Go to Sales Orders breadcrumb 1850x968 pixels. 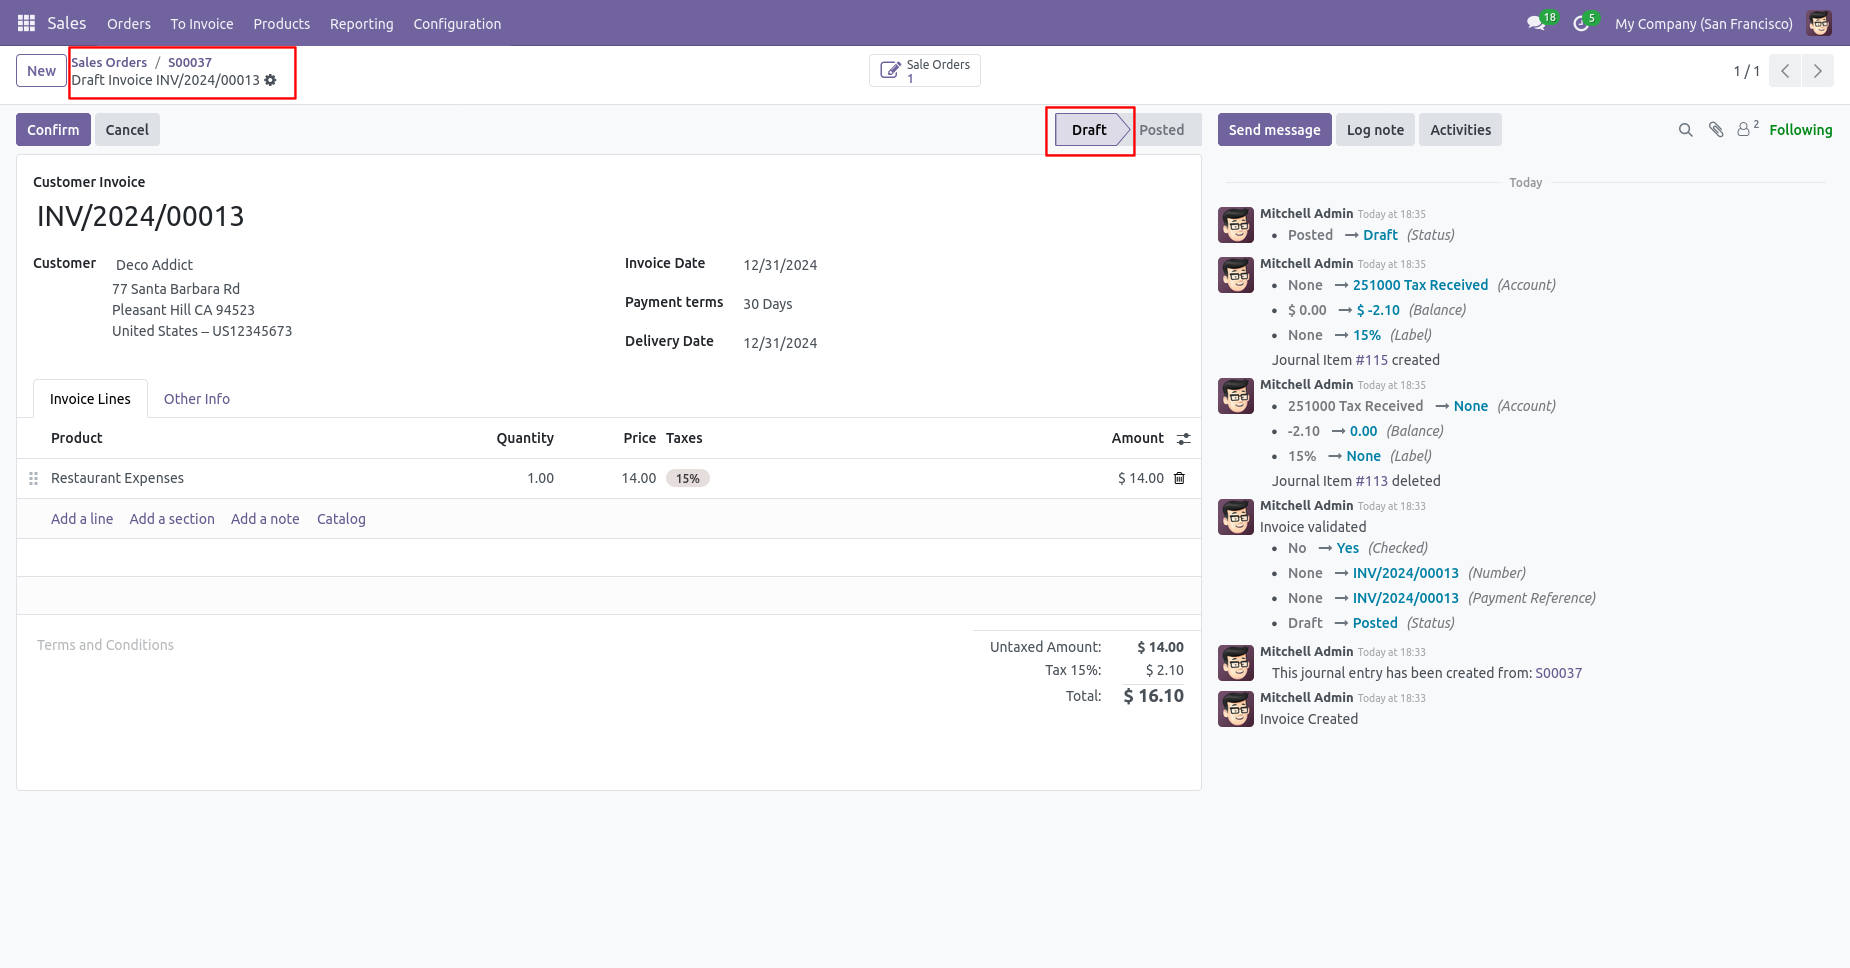click(109, 62)
